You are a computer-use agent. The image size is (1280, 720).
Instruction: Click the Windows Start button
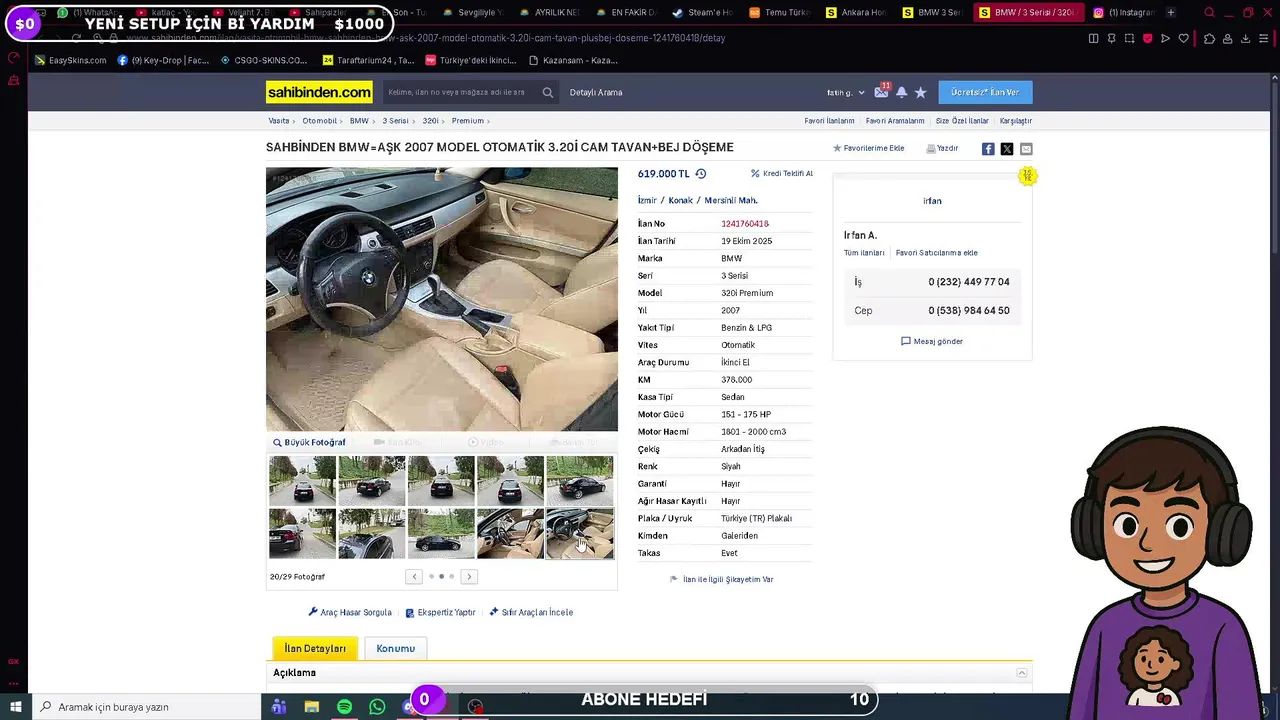point(15,707)
